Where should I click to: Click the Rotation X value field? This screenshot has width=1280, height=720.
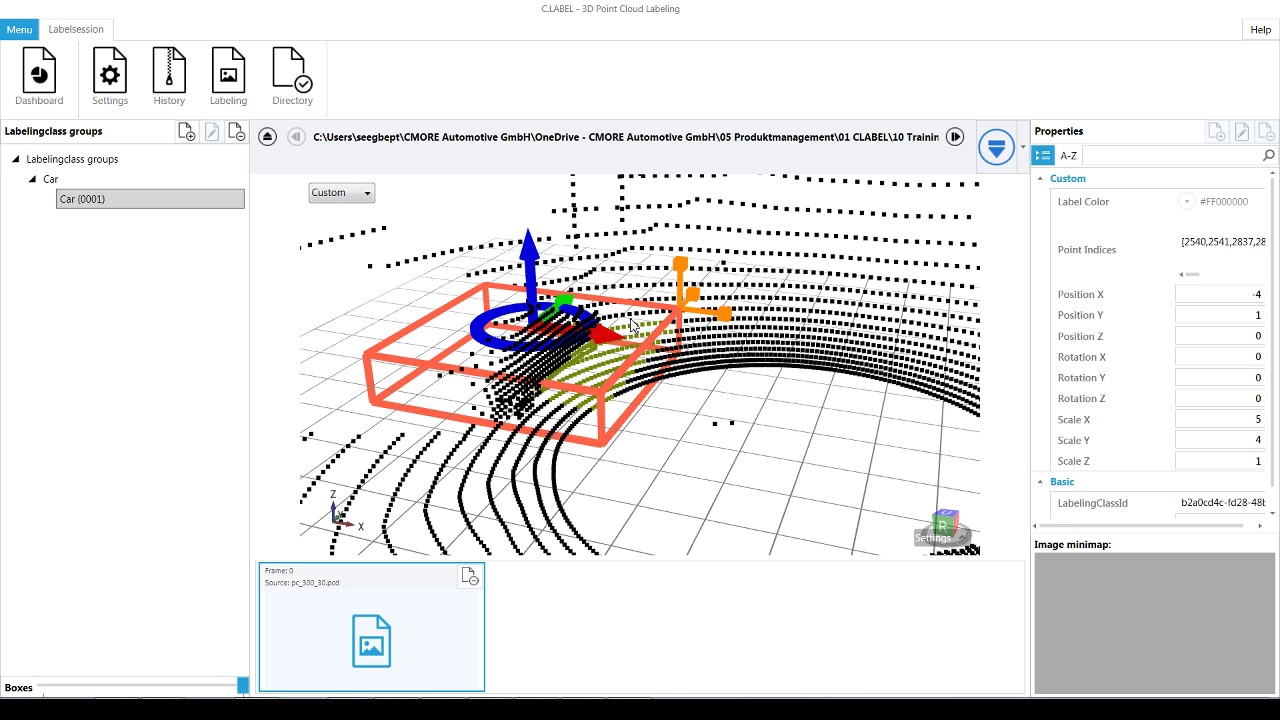point(1220,357)
